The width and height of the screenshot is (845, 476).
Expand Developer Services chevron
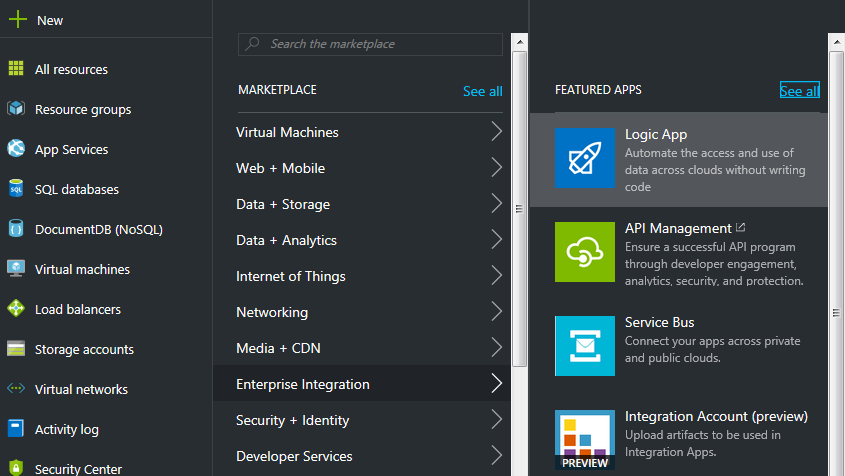pos(496,456)
